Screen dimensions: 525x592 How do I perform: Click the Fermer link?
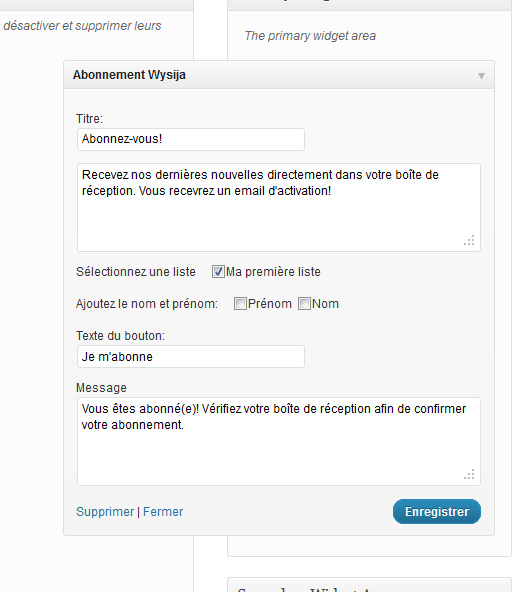[x=163, y=512]
